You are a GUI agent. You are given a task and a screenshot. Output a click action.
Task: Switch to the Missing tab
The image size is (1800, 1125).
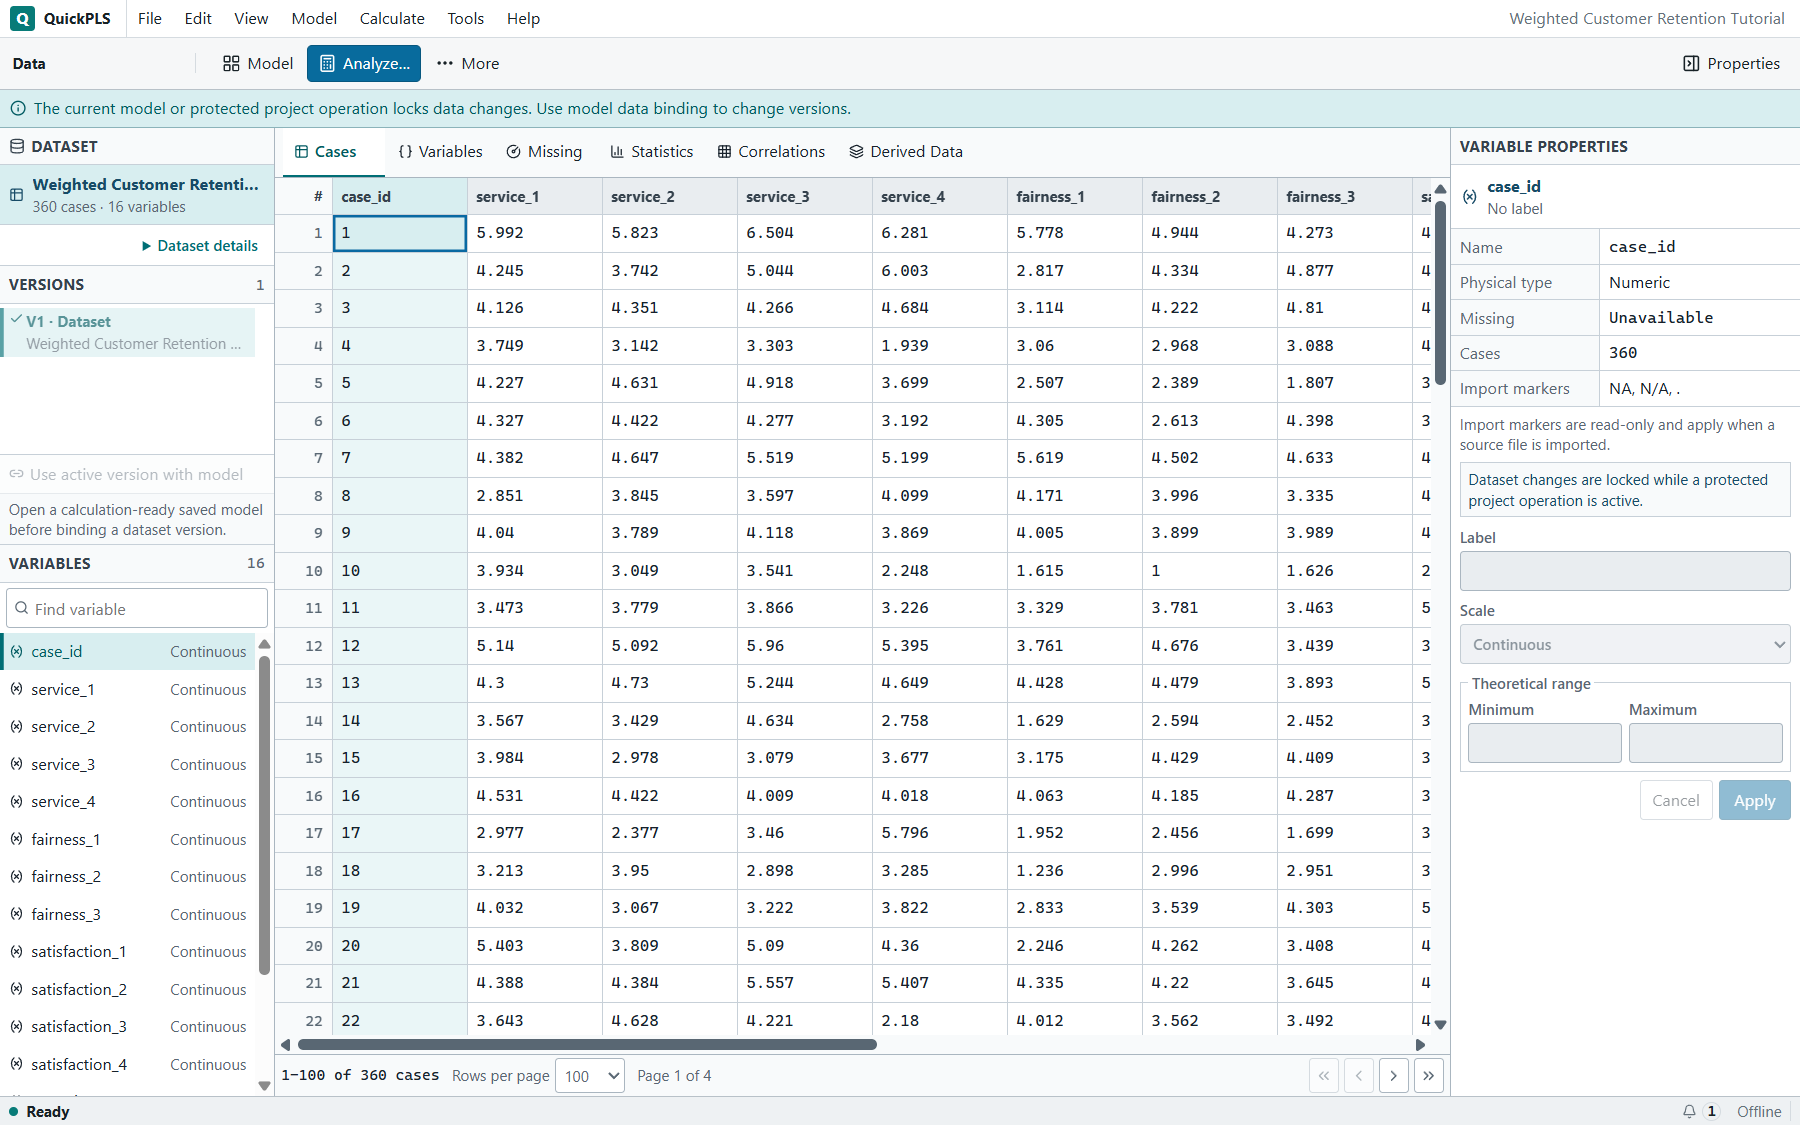544,151
